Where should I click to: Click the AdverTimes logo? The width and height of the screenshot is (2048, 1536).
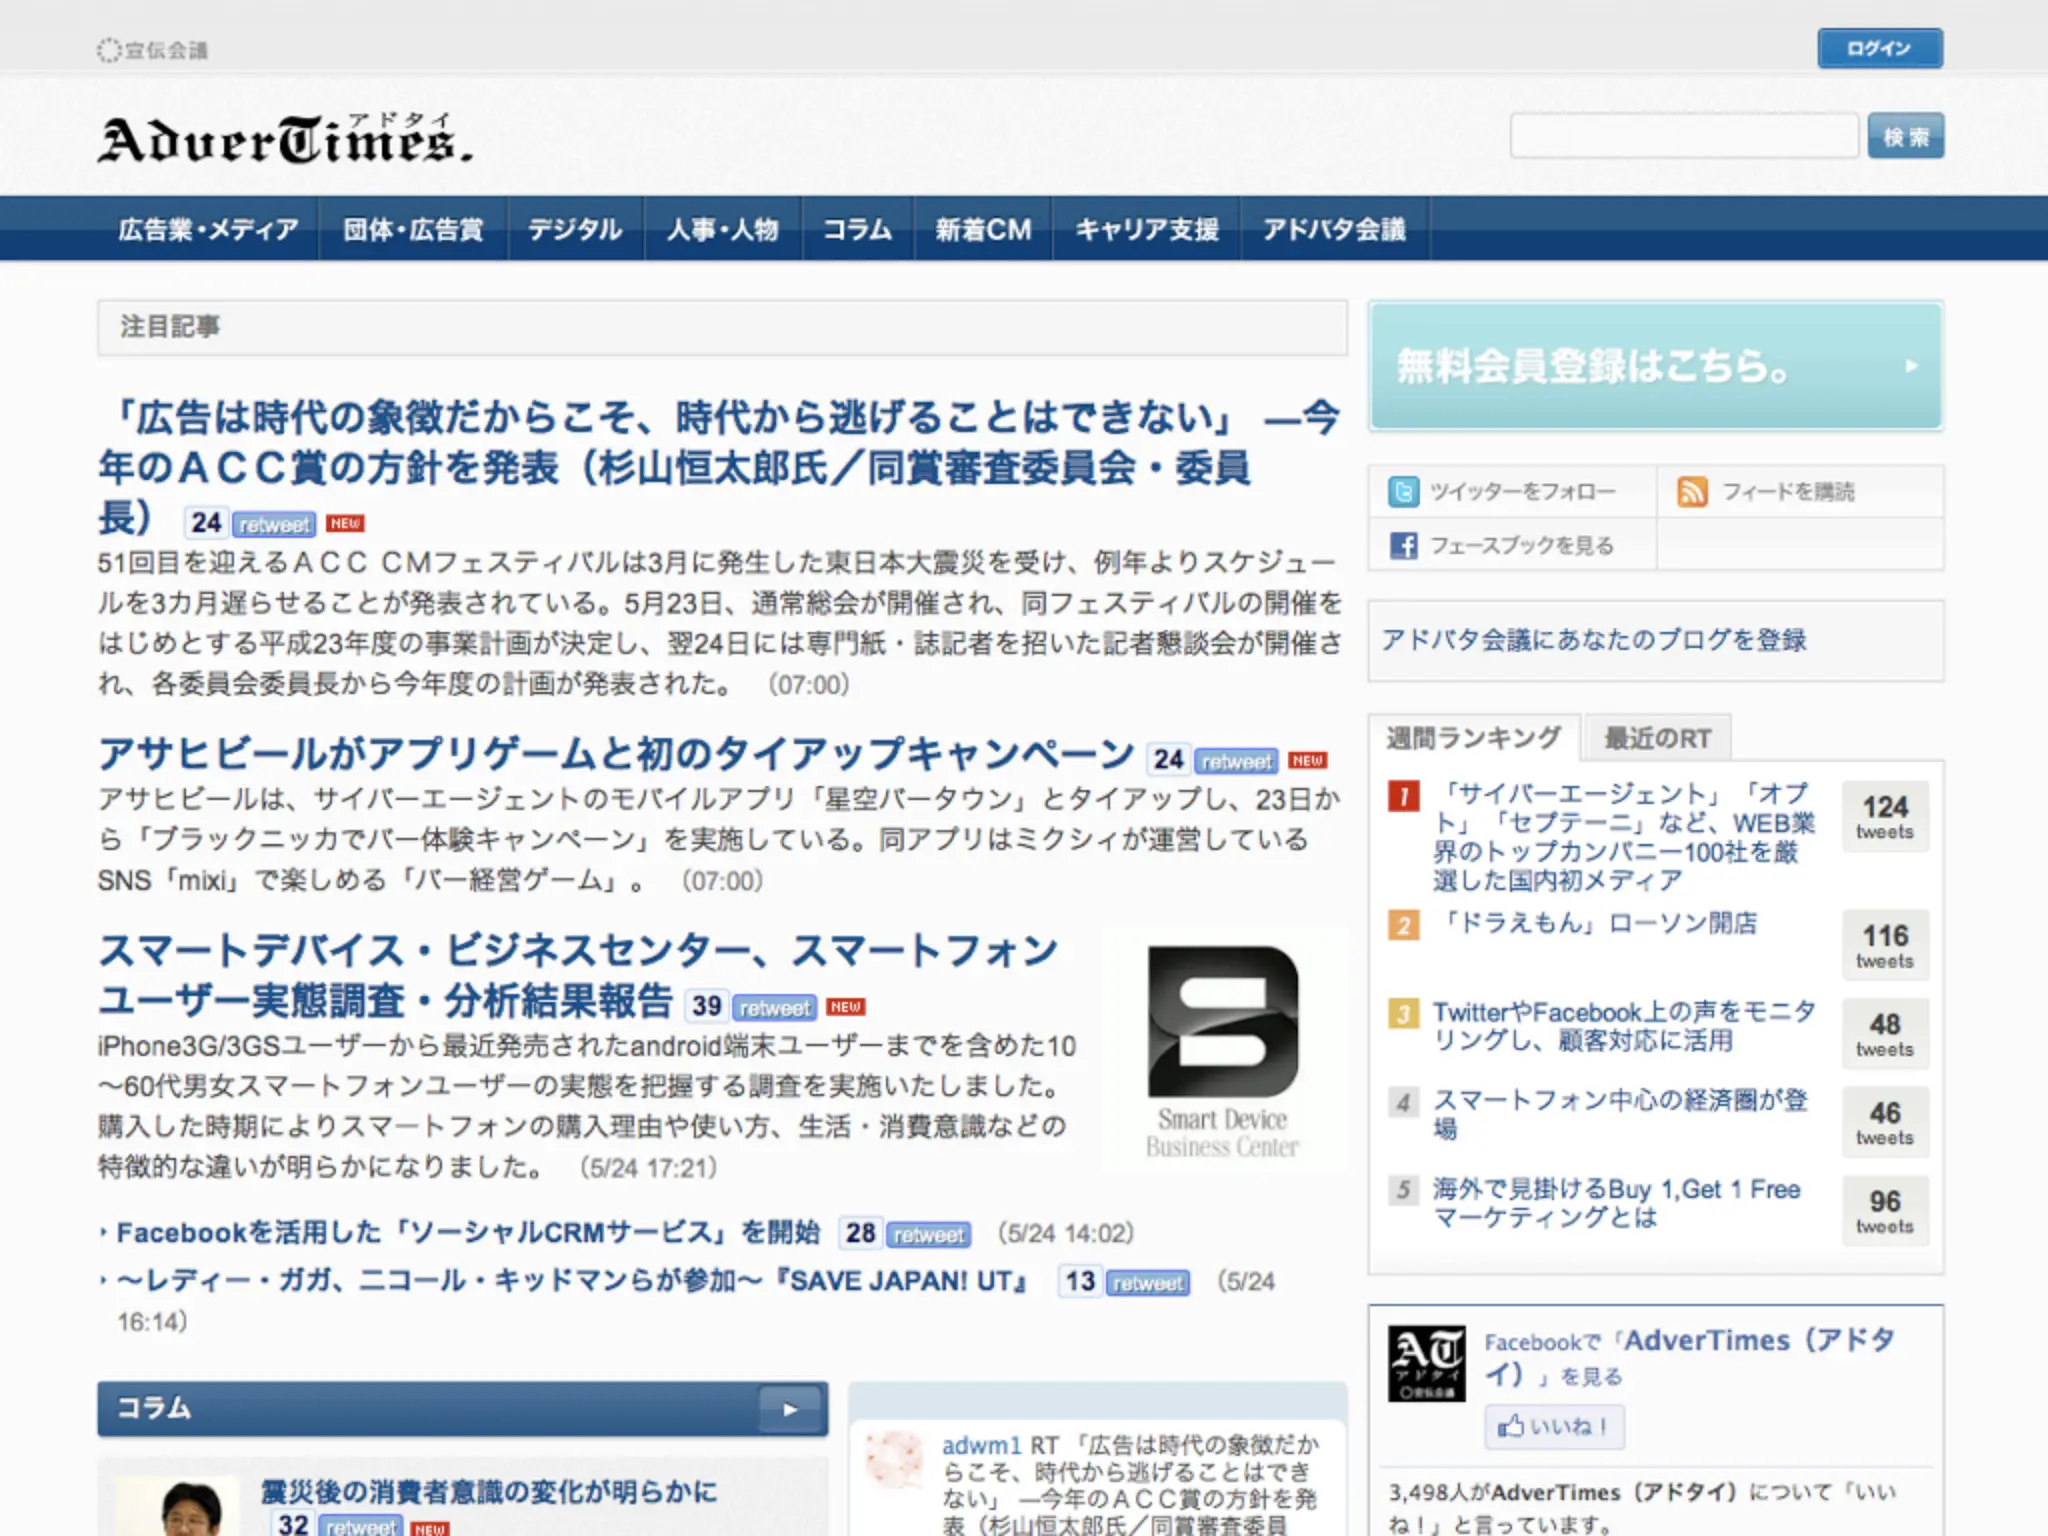(x=284, y=139)
